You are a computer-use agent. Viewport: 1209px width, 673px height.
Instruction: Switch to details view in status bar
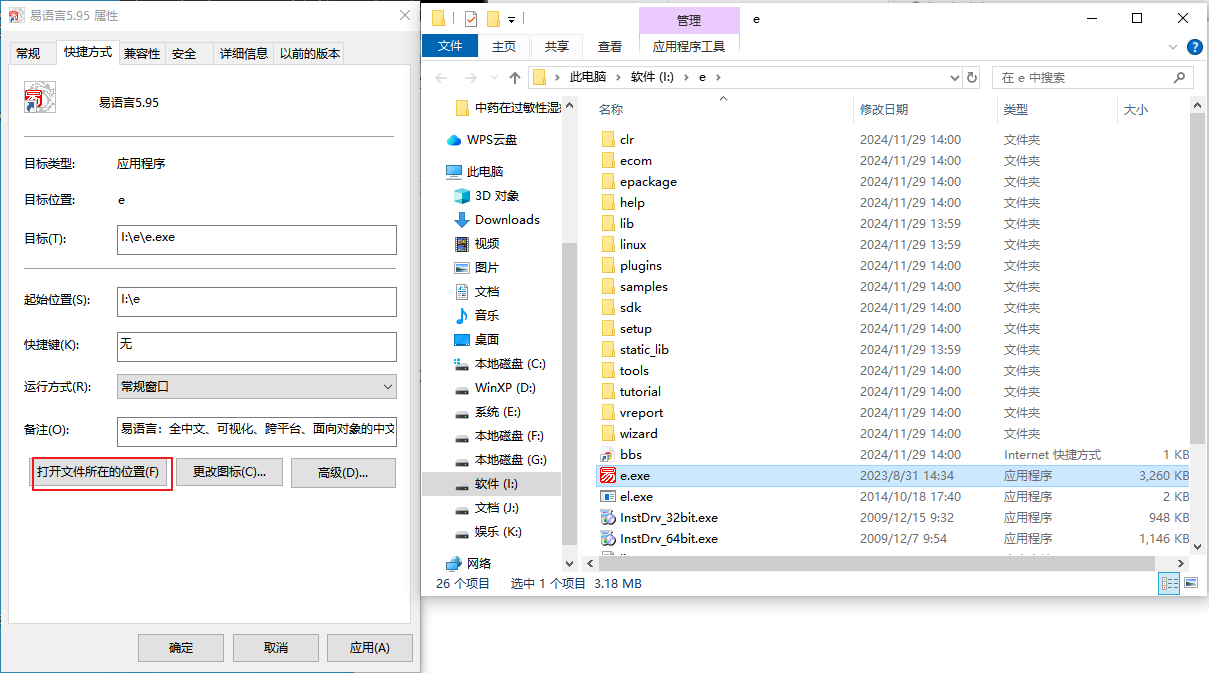pos(1169,583)
